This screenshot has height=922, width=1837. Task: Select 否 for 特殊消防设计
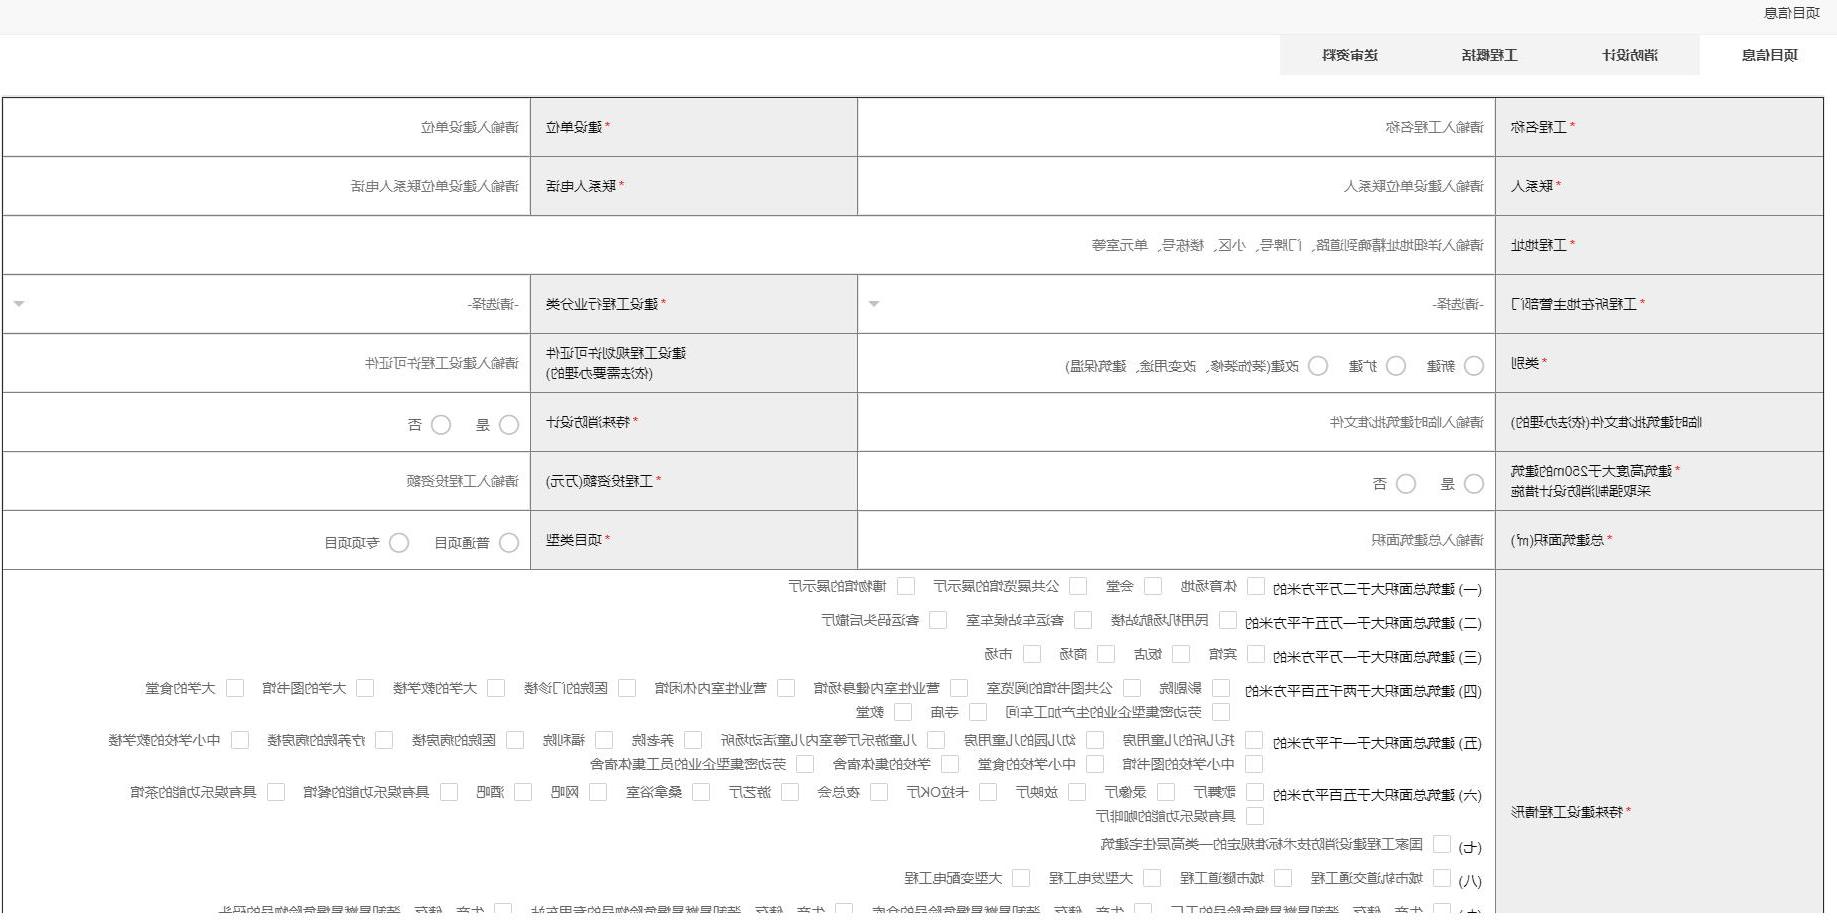click(x=440, y=425)
